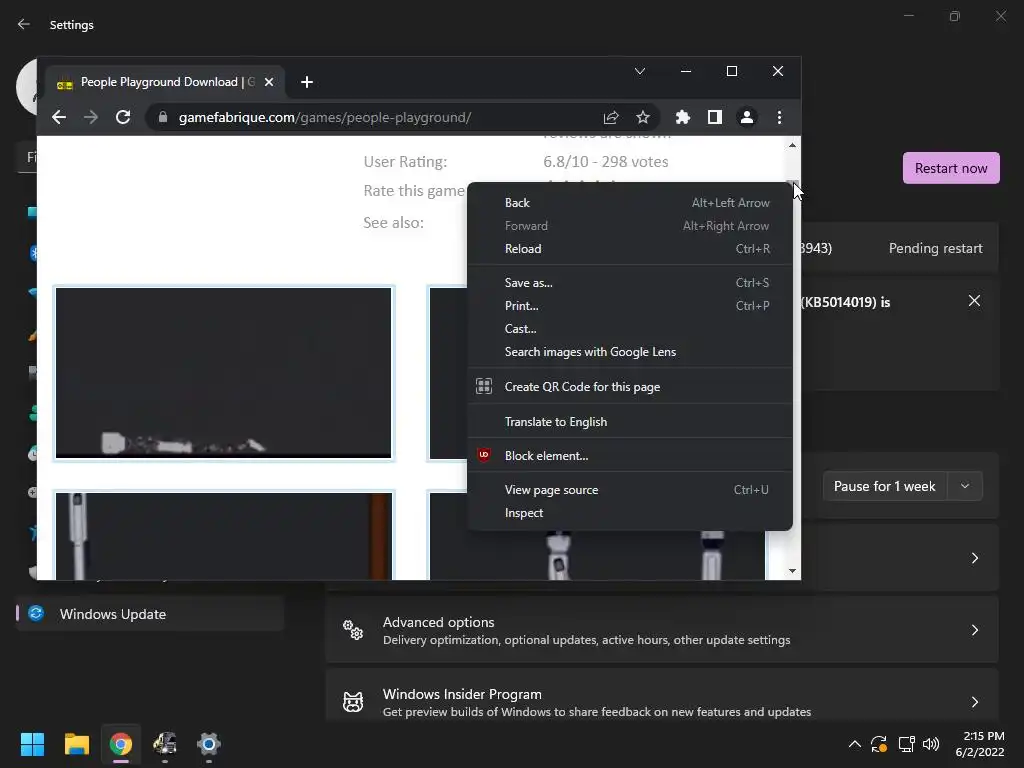This screenshot has width=1024, height=768.
Task: Click the truck game icon on taskbar
Action: click(165, 744)
